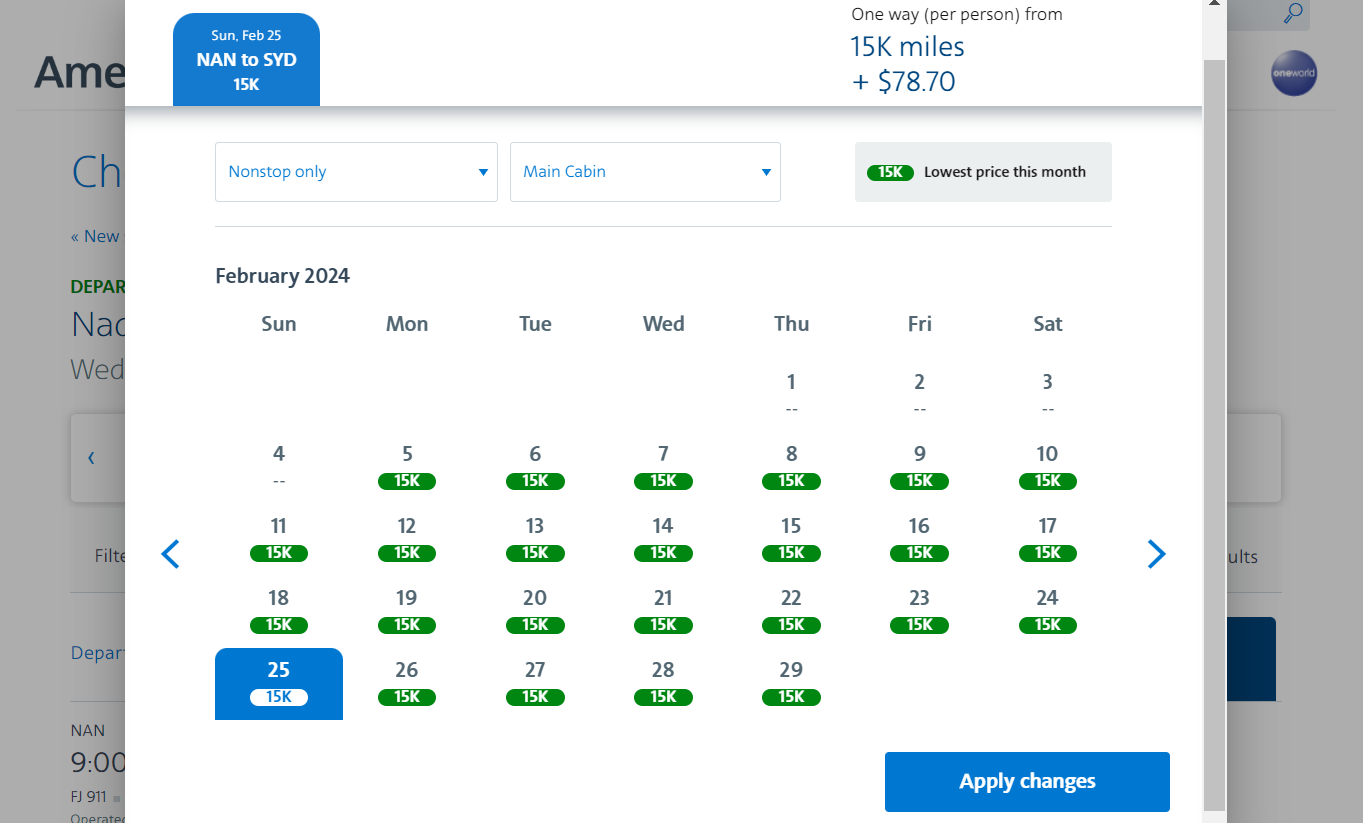Go to January using the left arrow
The width and height of the screenshot is (1363, 823).
coord(170,554)
